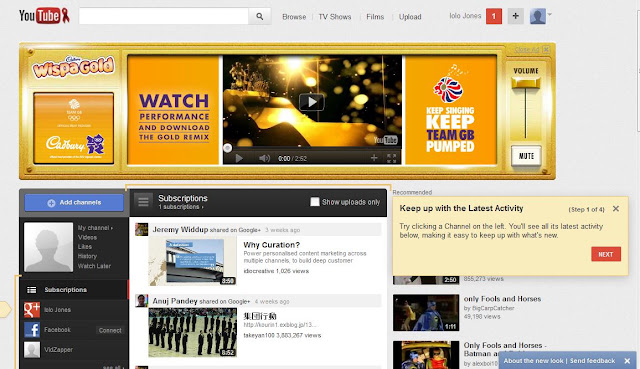Viewport: 640px width, 369px height.
Task: Open the guide menu icon beside Subscriptions
Action: [143, 202]
